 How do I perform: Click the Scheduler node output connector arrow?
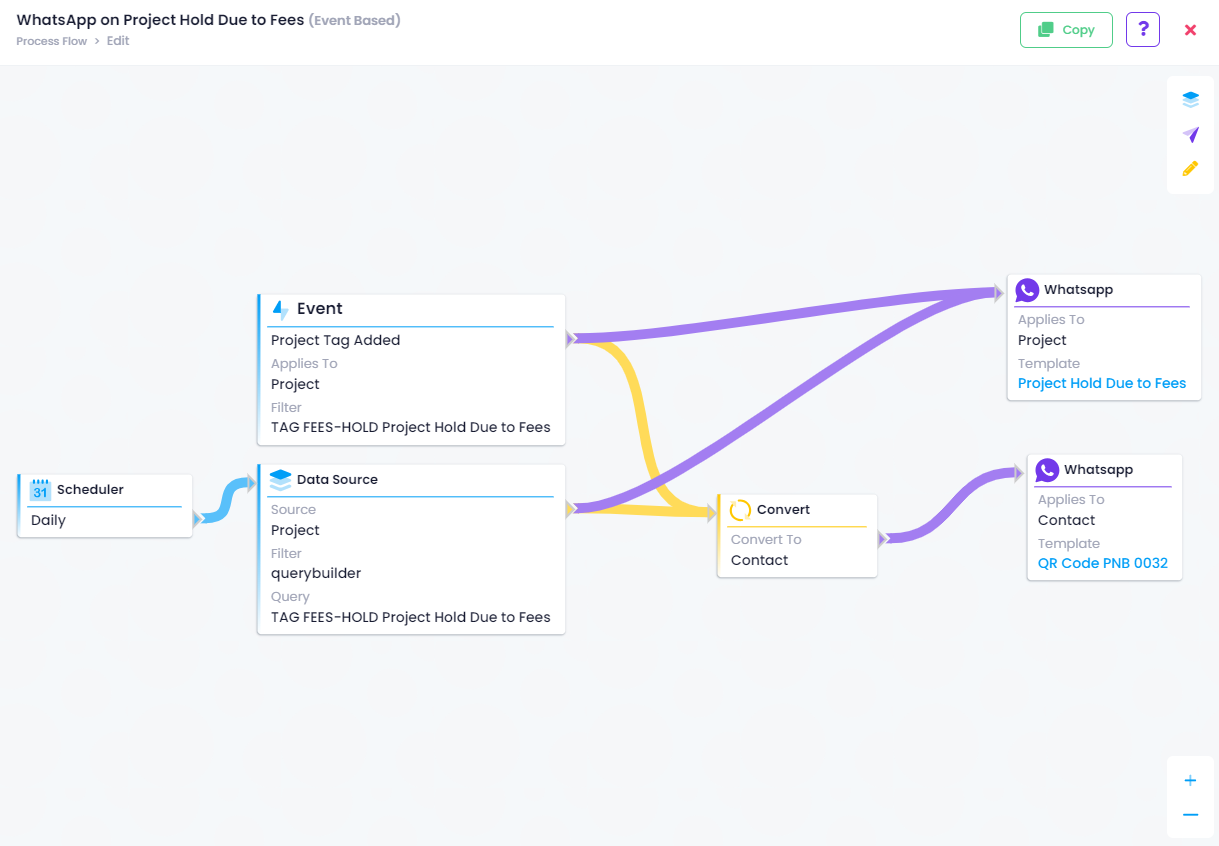tap(198, 518)
